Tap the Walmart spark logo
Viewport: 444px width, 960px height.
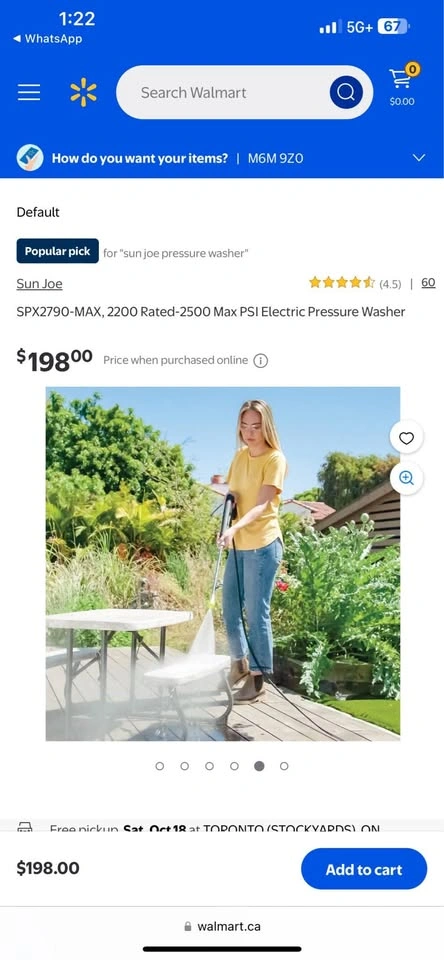tap(83, 92)
